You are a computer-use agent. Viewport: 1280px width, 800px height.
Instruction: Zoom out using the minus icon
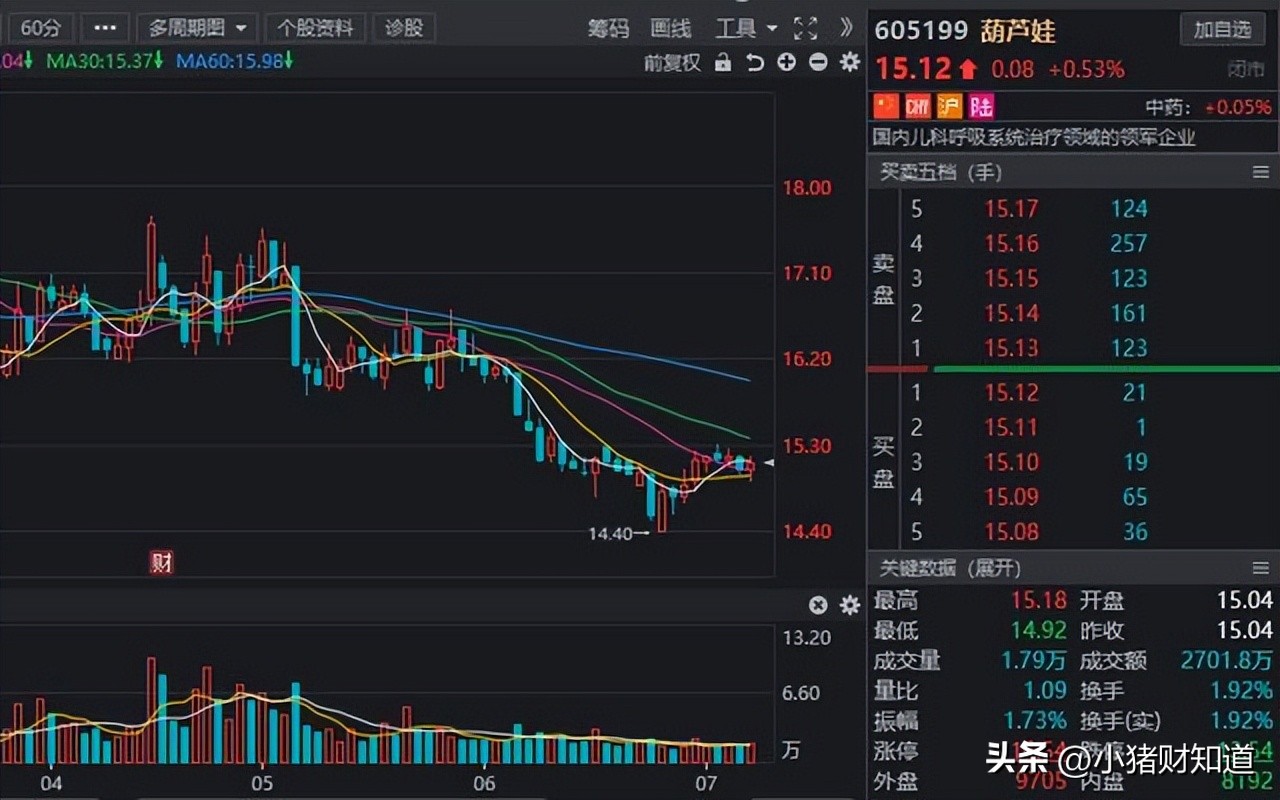point(817,62)
